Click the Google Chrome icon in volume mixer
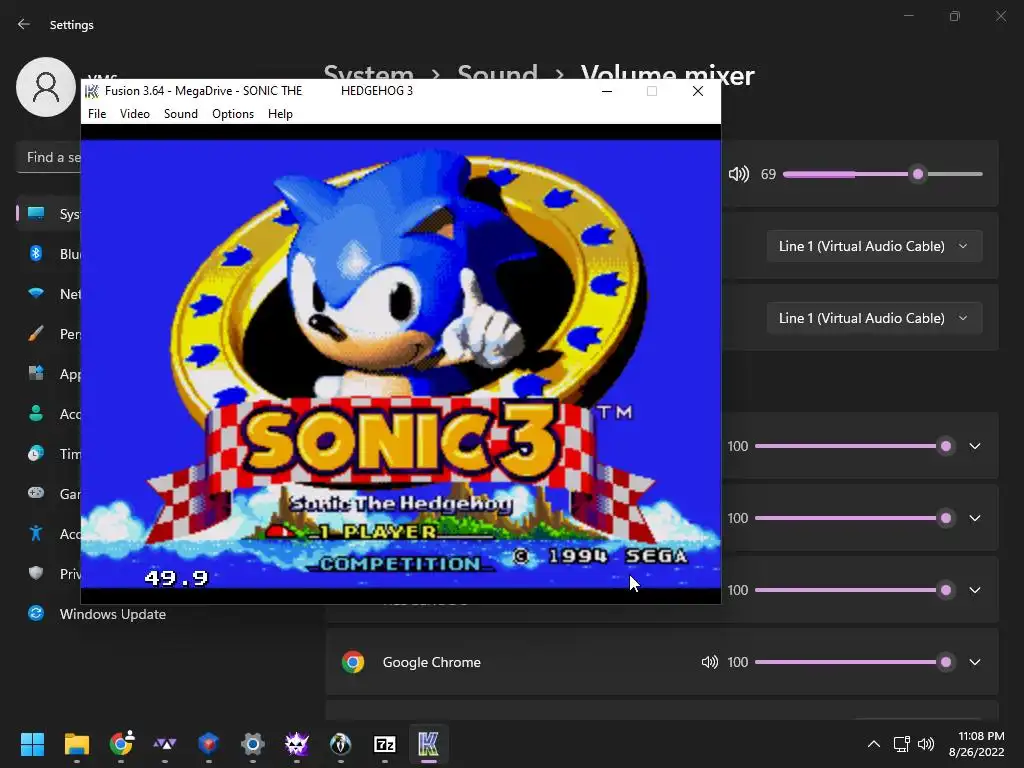This screenshot has height=768, width=1024. pyautogui.click(x=353, y=662)
